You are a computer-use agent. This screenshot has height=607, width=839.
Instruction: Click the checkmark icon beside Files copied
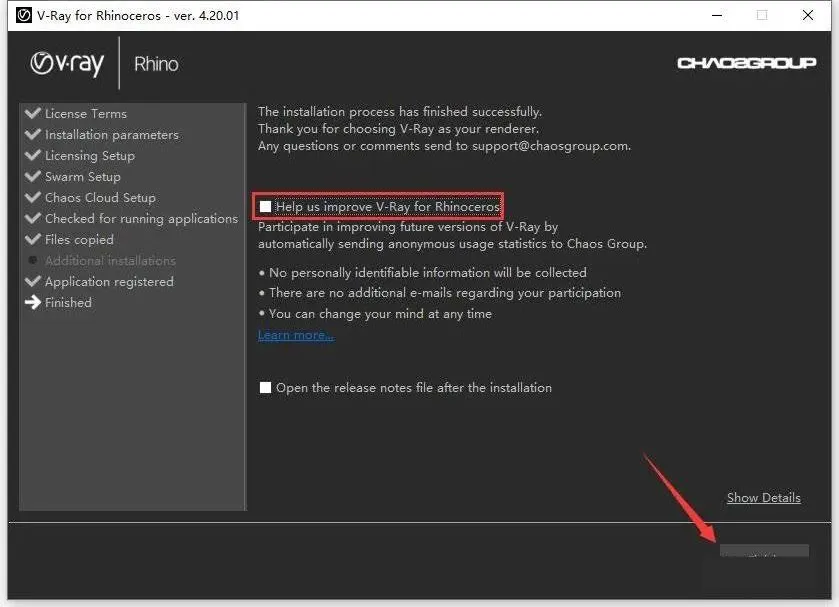tap(33, 239)
